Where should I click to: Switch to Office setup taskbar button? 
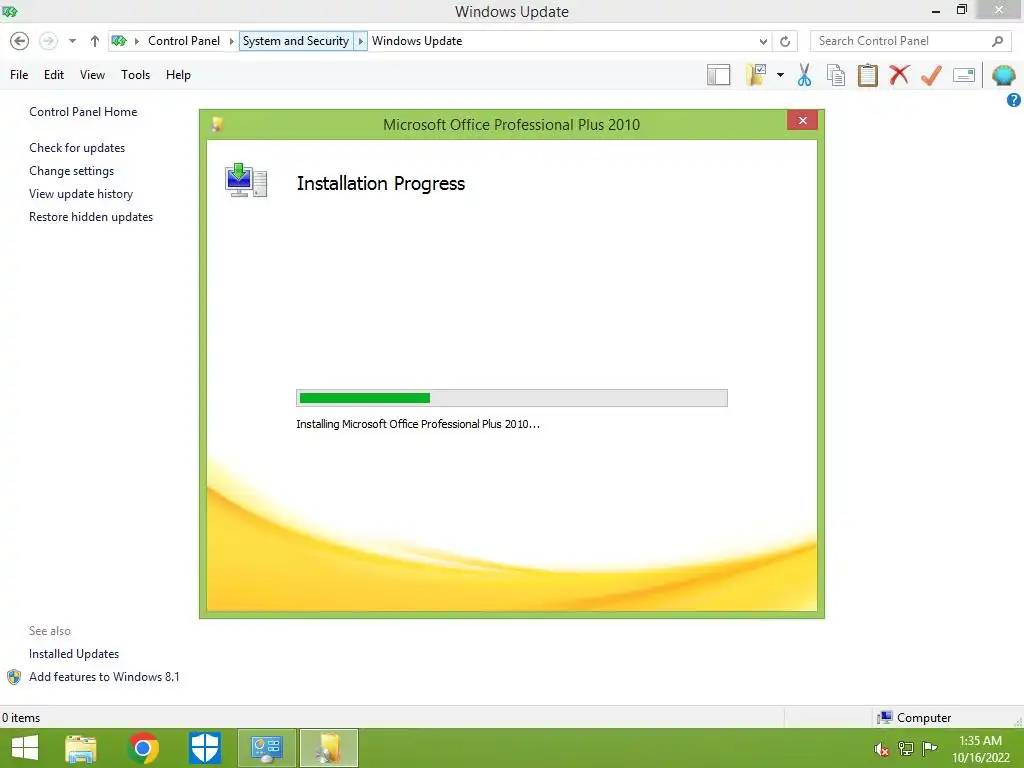point(328,748)
